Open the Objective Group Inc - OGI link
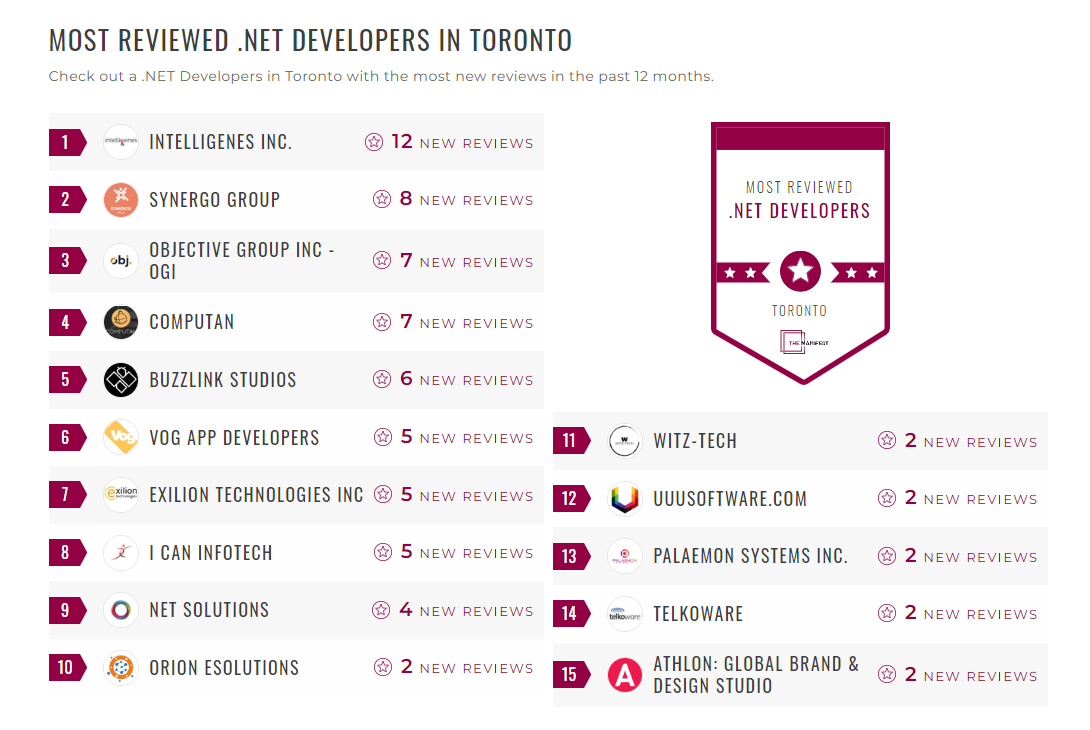Screen dimensions: 1090x730 click(x=240, y=260)
